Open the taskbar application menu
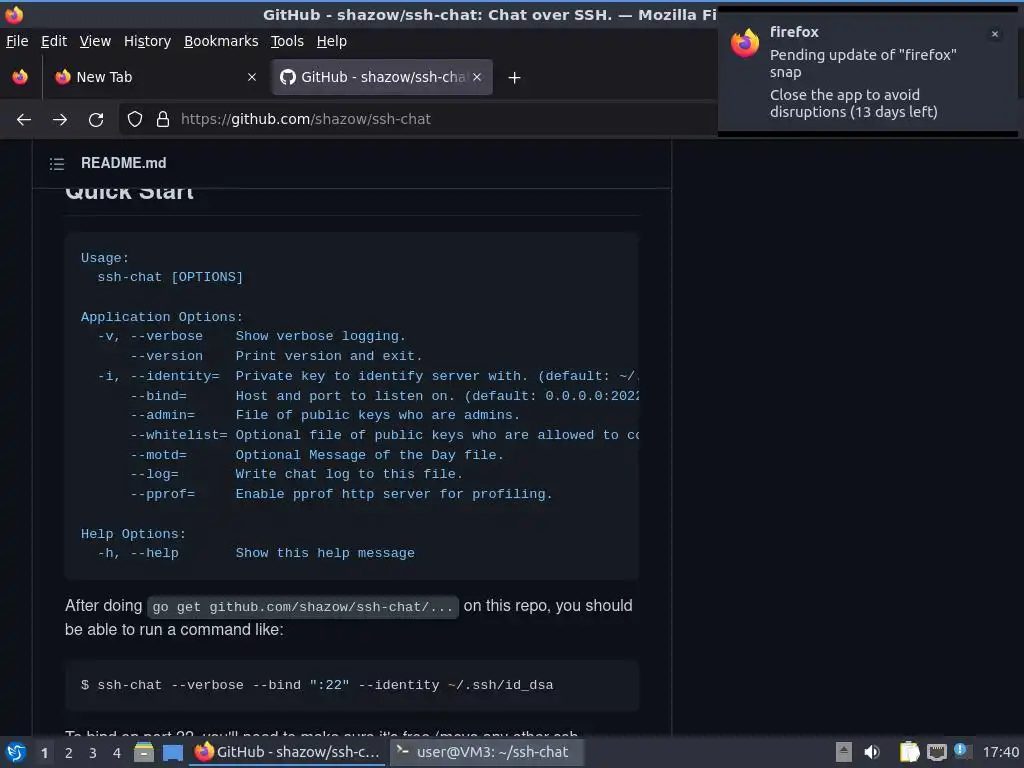 16,752
